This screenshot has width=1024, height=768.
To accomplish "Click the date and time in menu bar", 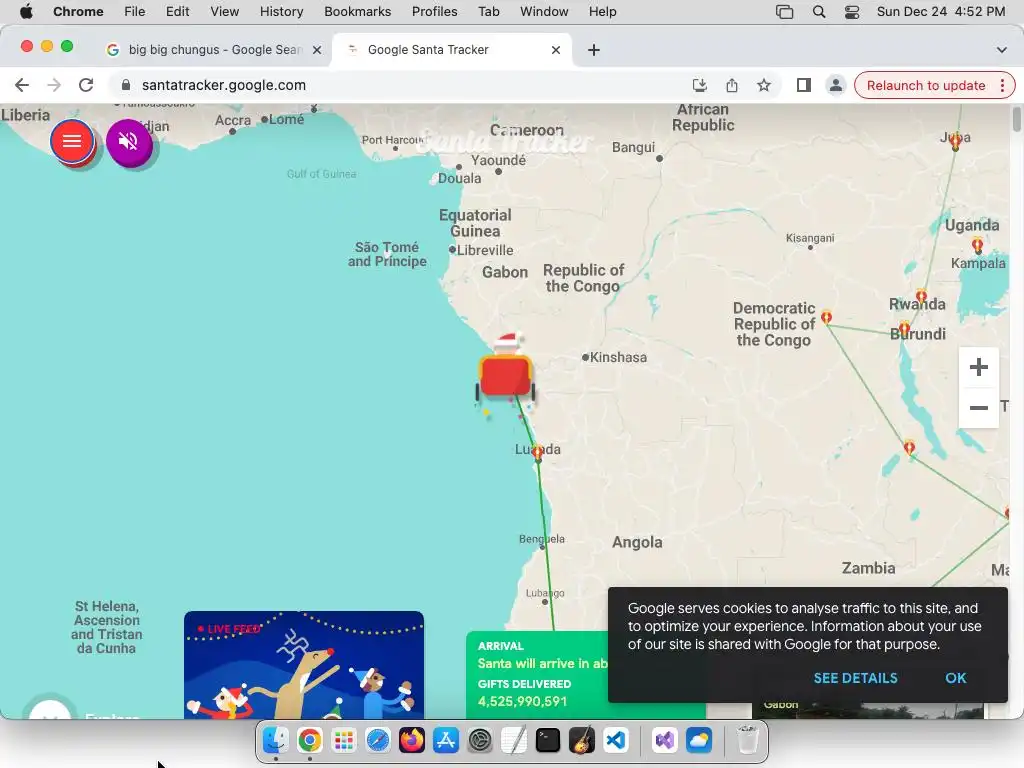I will [940, 12].
